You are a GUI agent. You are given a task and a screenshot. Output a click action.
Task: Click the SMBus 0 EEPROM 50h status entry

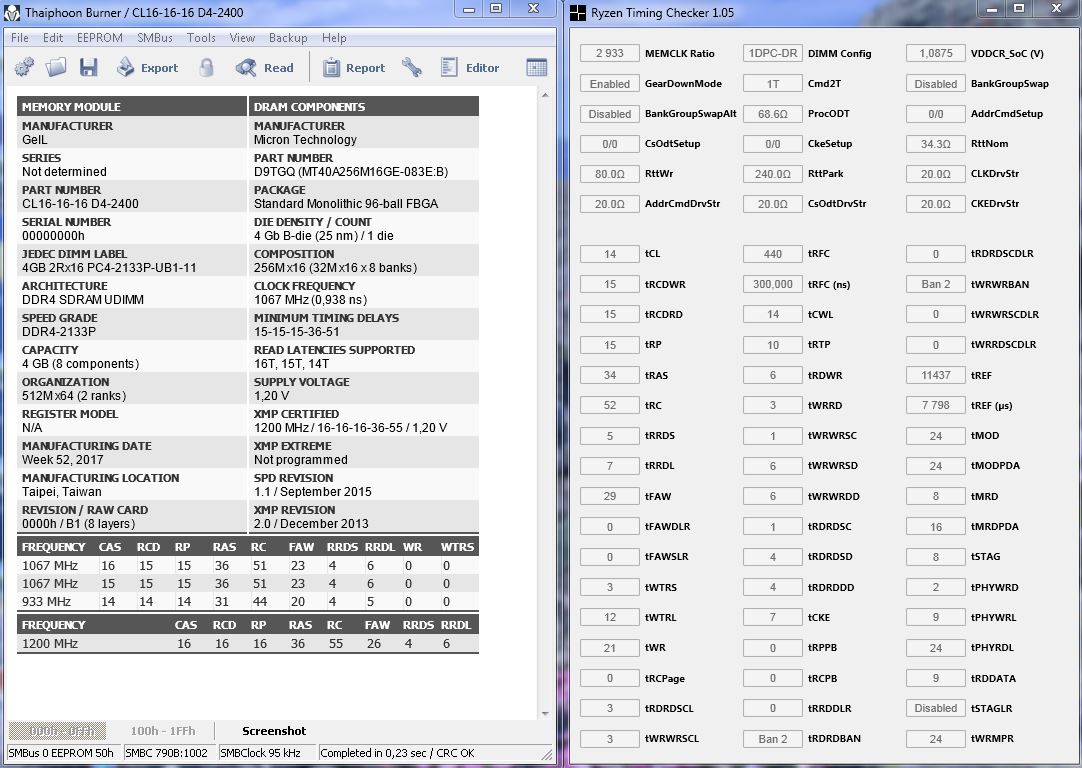pyautogui.click(x=63, y=753)
